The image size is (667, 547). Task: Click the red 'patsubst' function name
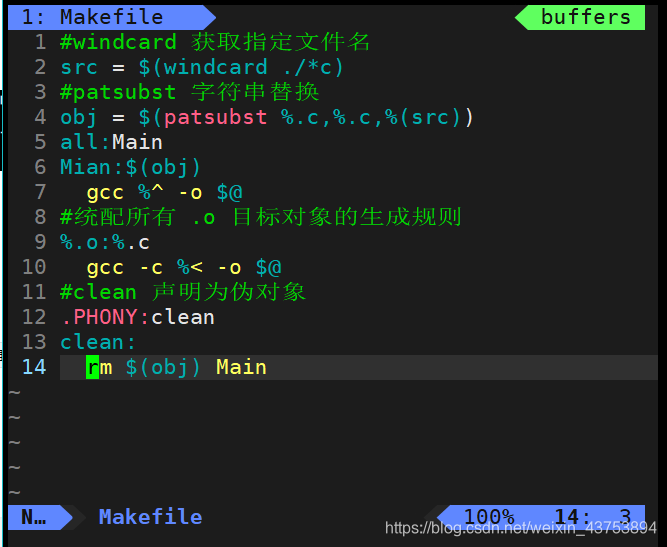(x=216, y=117)
